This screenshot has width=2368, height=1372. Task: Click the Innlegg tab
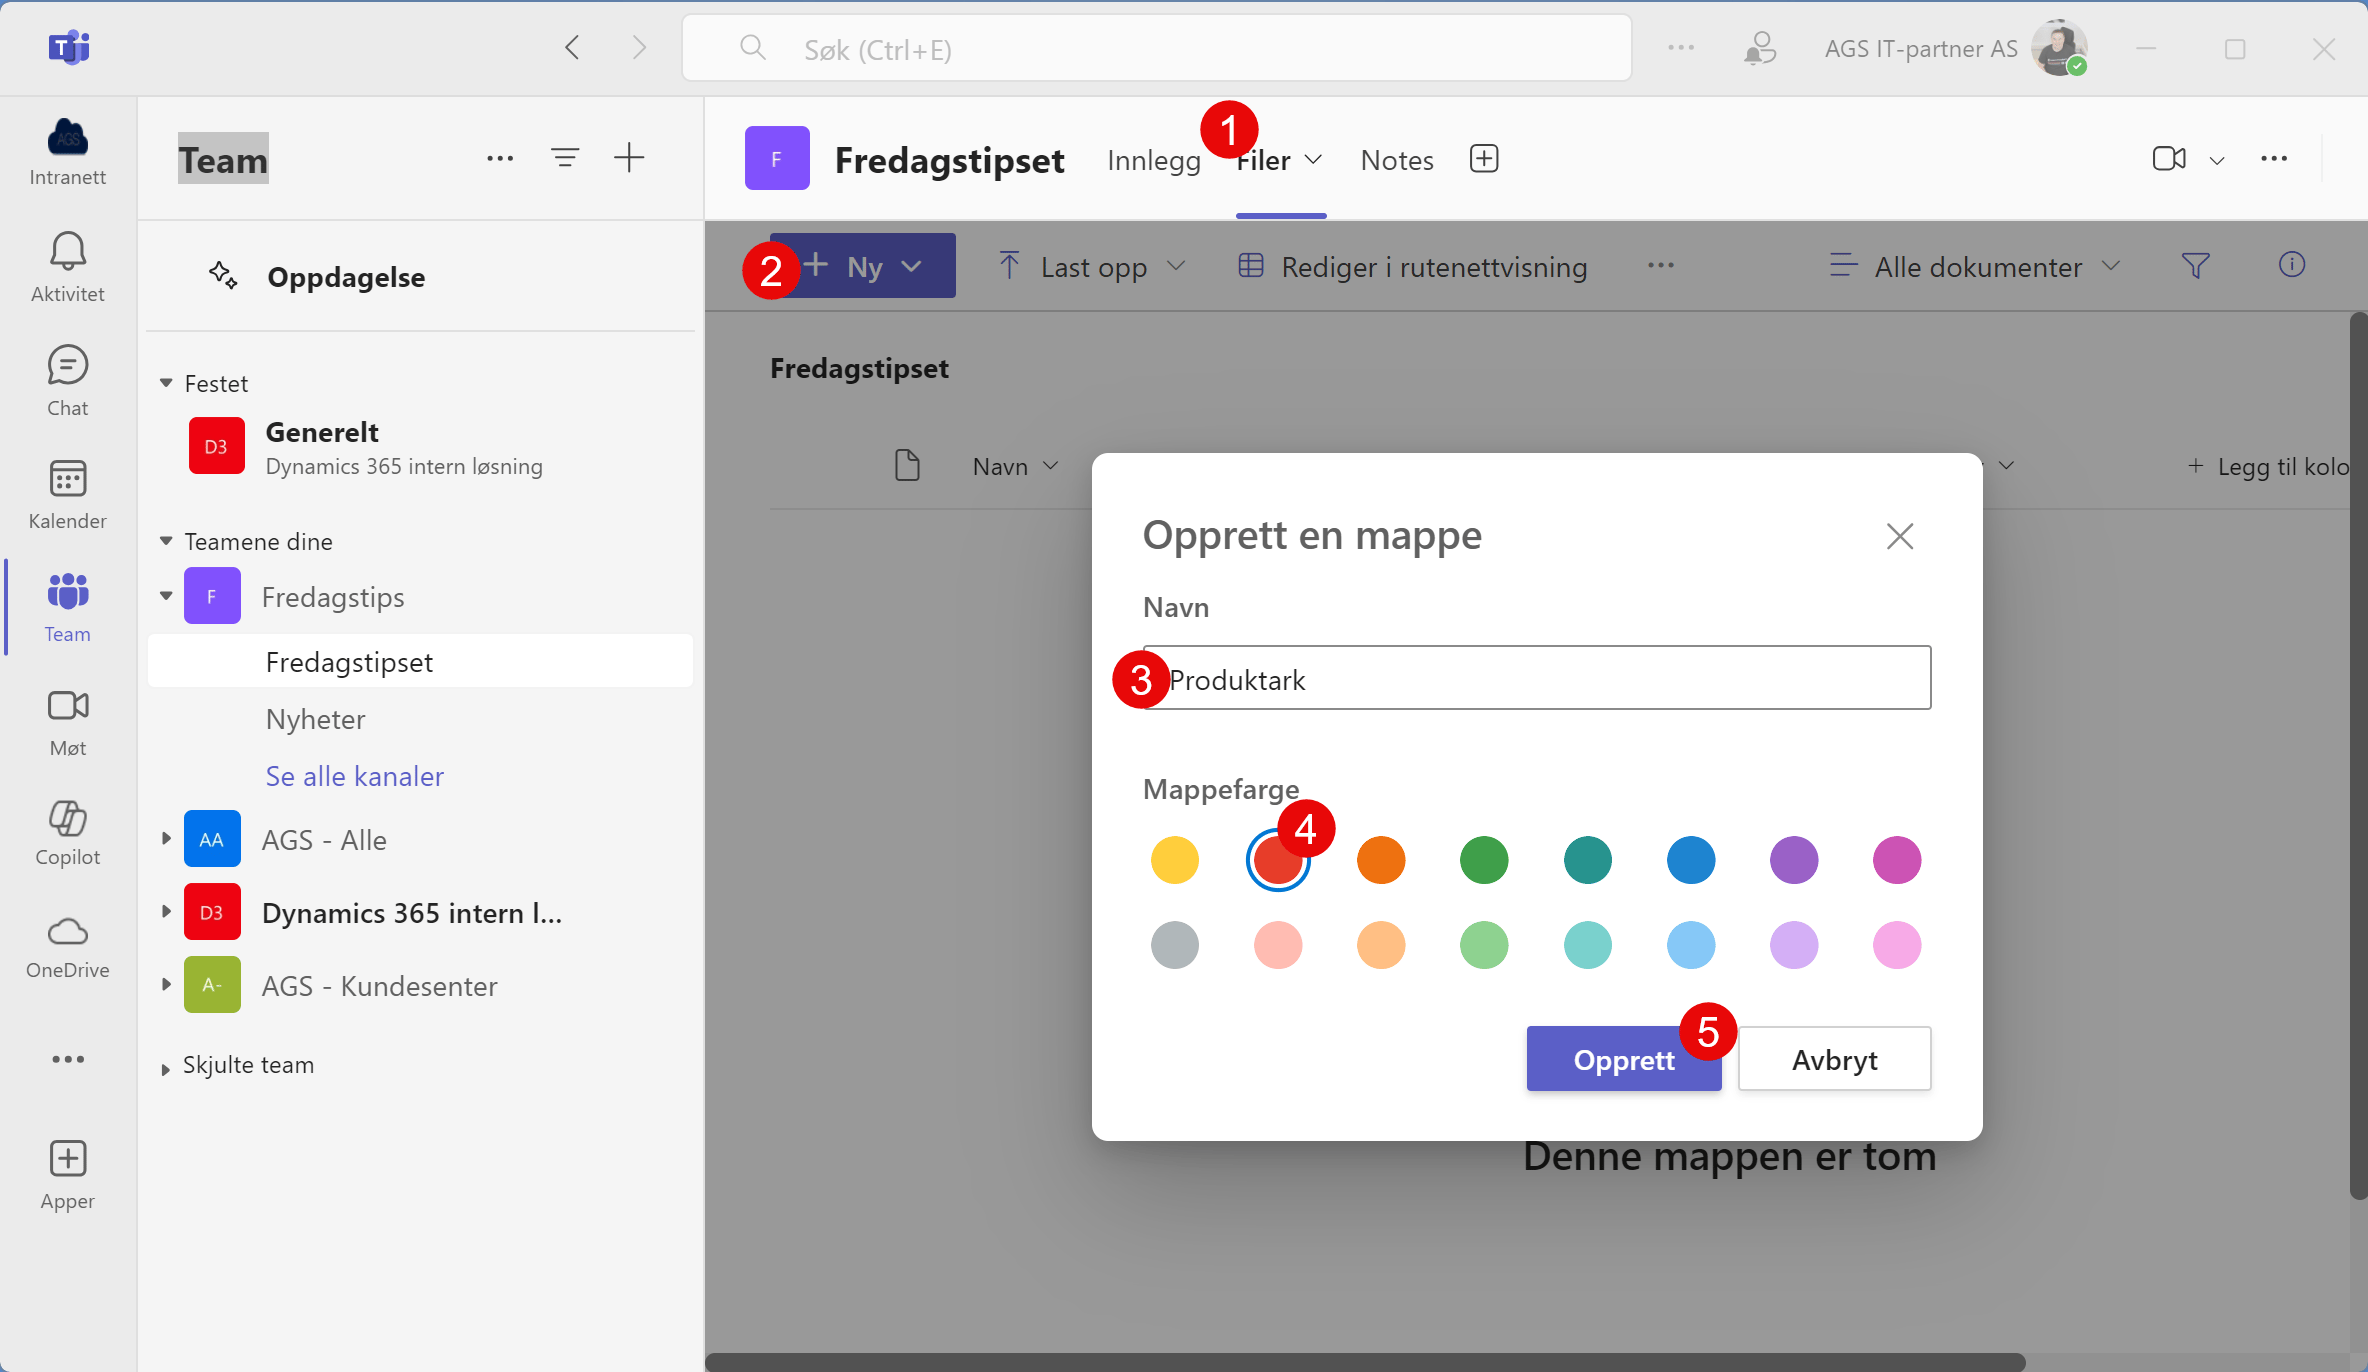point(1155,158)
